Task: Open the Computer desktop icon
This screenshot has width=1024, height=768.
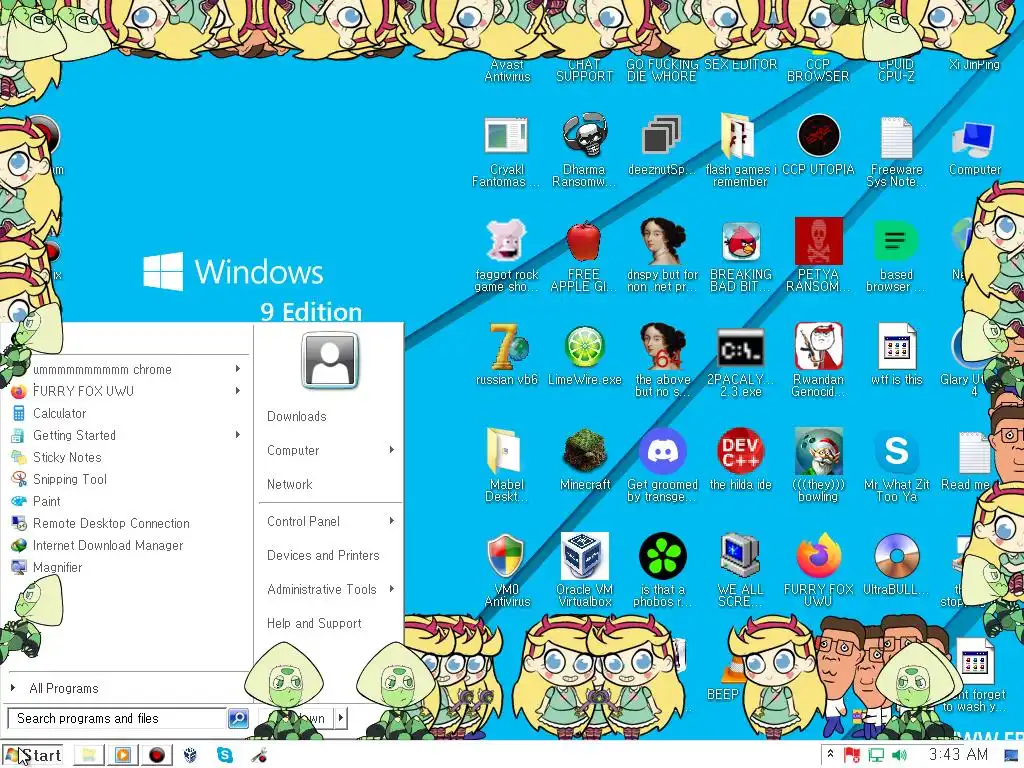Action: click(973, 138)
